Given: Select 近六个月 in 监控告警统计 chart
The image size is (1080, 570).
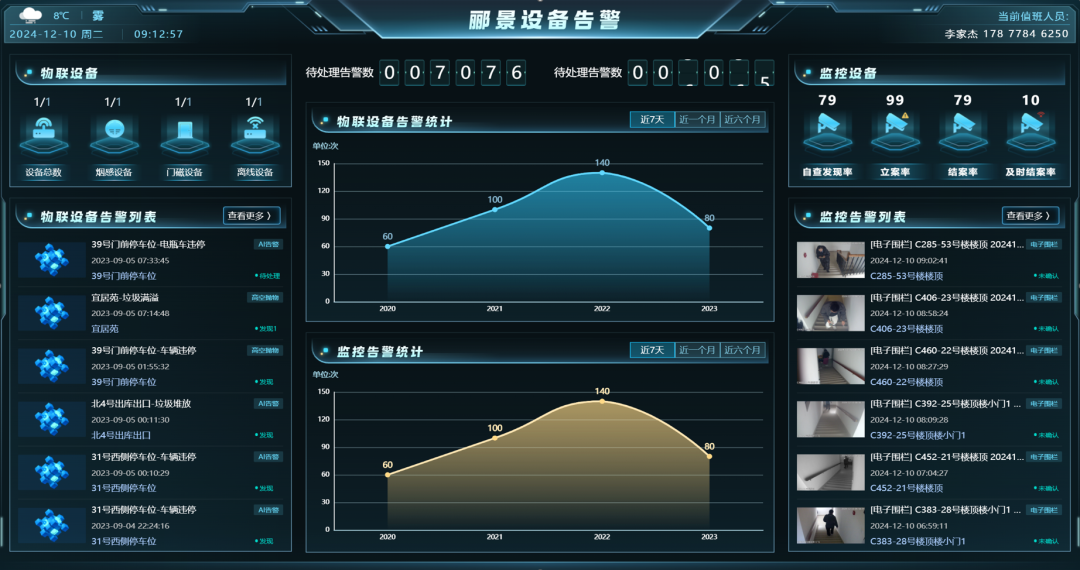Looking at the screenshot, I should [742, 350].
